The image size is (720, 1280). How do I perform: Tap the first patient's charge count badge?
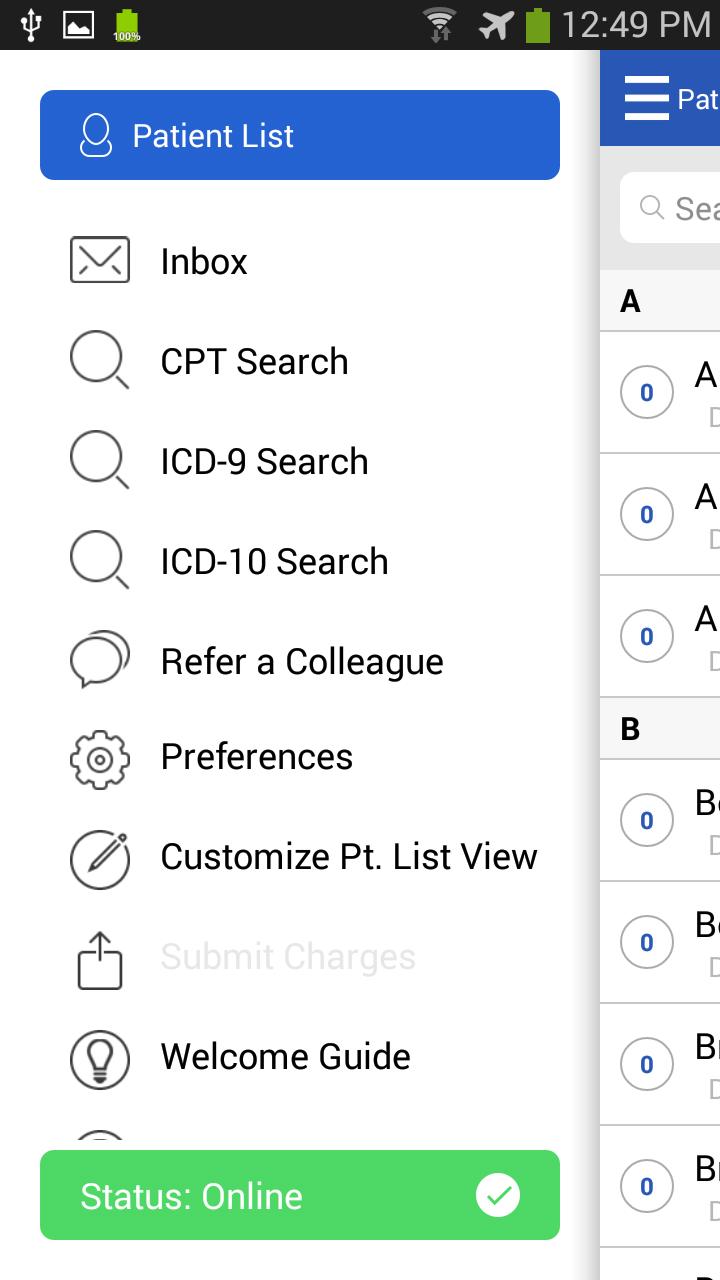[x=646, y=392]
